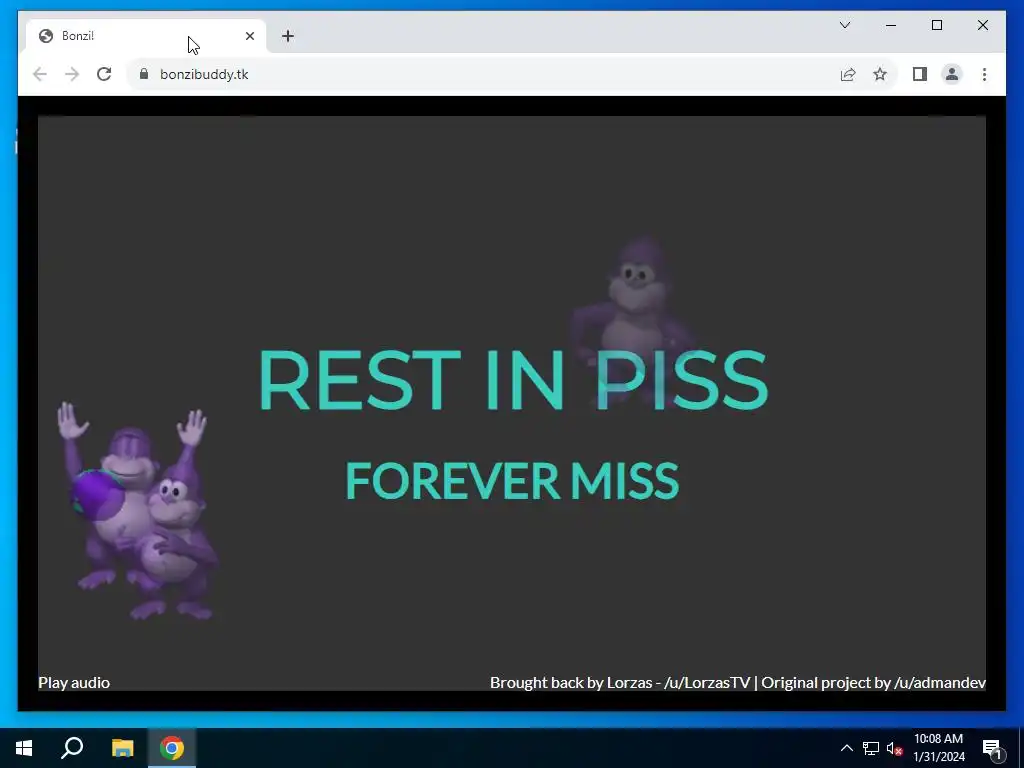Click the FOREVER MISS text
The width and height of the screenshot is (1024, 768).
(512, 481)
